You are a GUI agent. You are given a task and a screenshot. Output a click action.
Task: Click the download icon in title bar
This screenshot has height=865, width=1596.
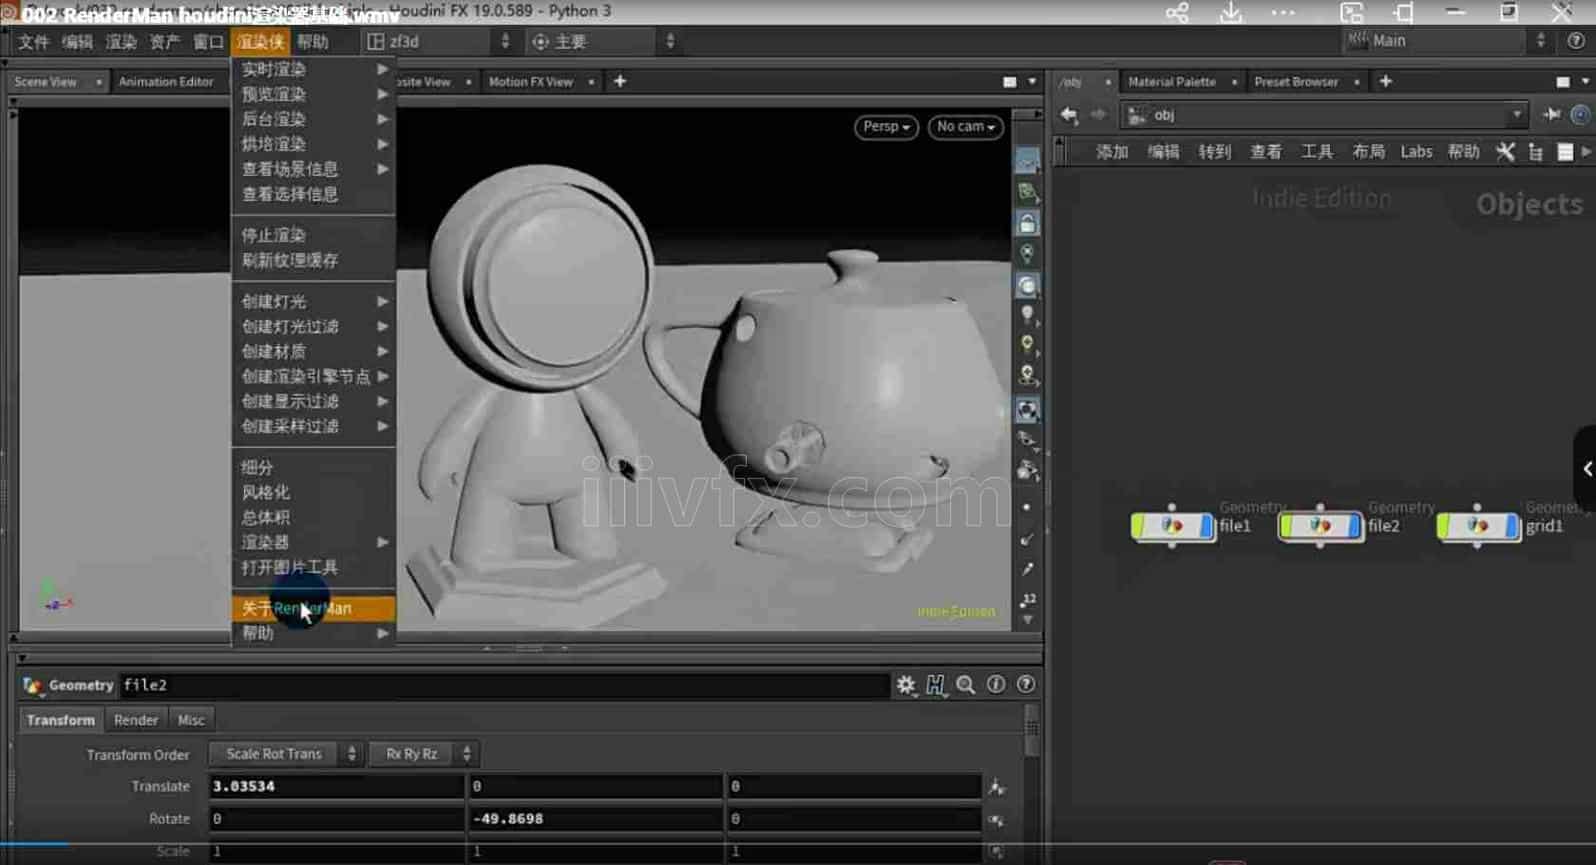click(x=1231, y=13)
